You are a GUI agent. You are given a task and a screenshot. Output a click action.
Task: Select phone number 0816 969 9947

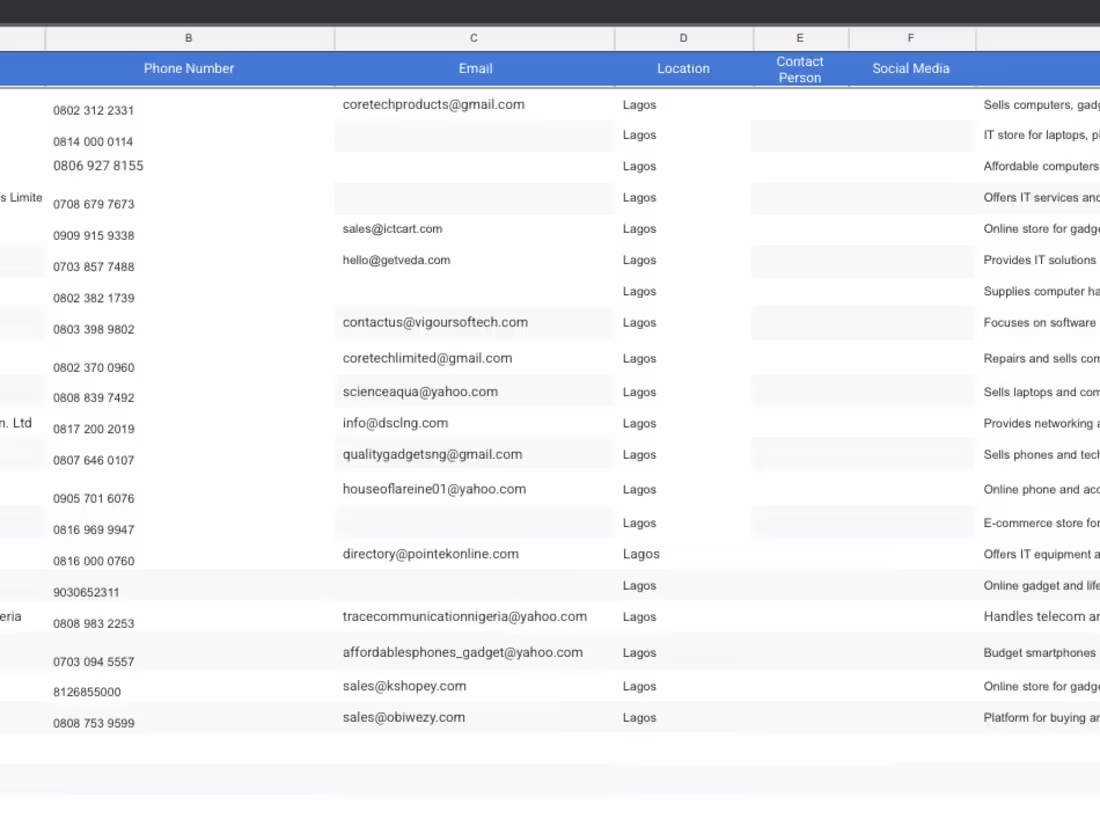93,530
